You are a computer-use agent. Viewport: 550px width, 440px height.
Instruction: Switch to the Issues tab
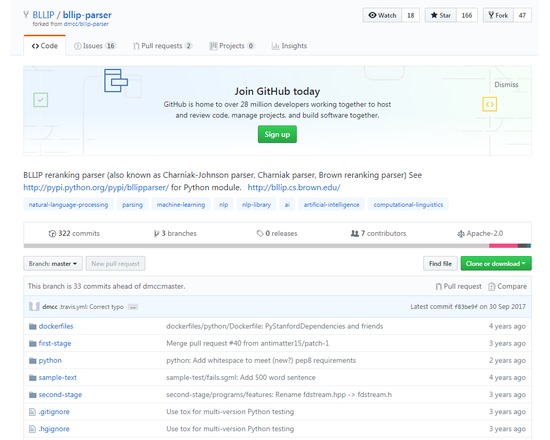95,46
